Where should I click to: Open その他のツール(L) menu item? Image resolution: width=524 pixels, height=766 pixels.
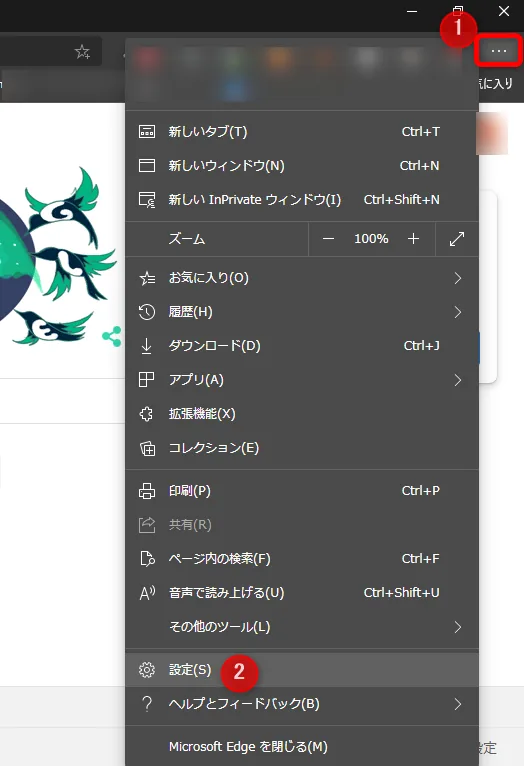pos(302,627)
